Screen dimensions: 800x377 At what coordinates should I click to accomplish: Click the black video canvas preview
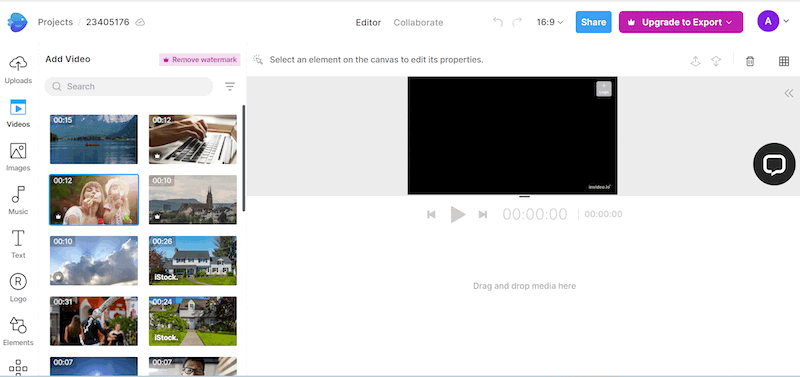(x=512, y=136)
